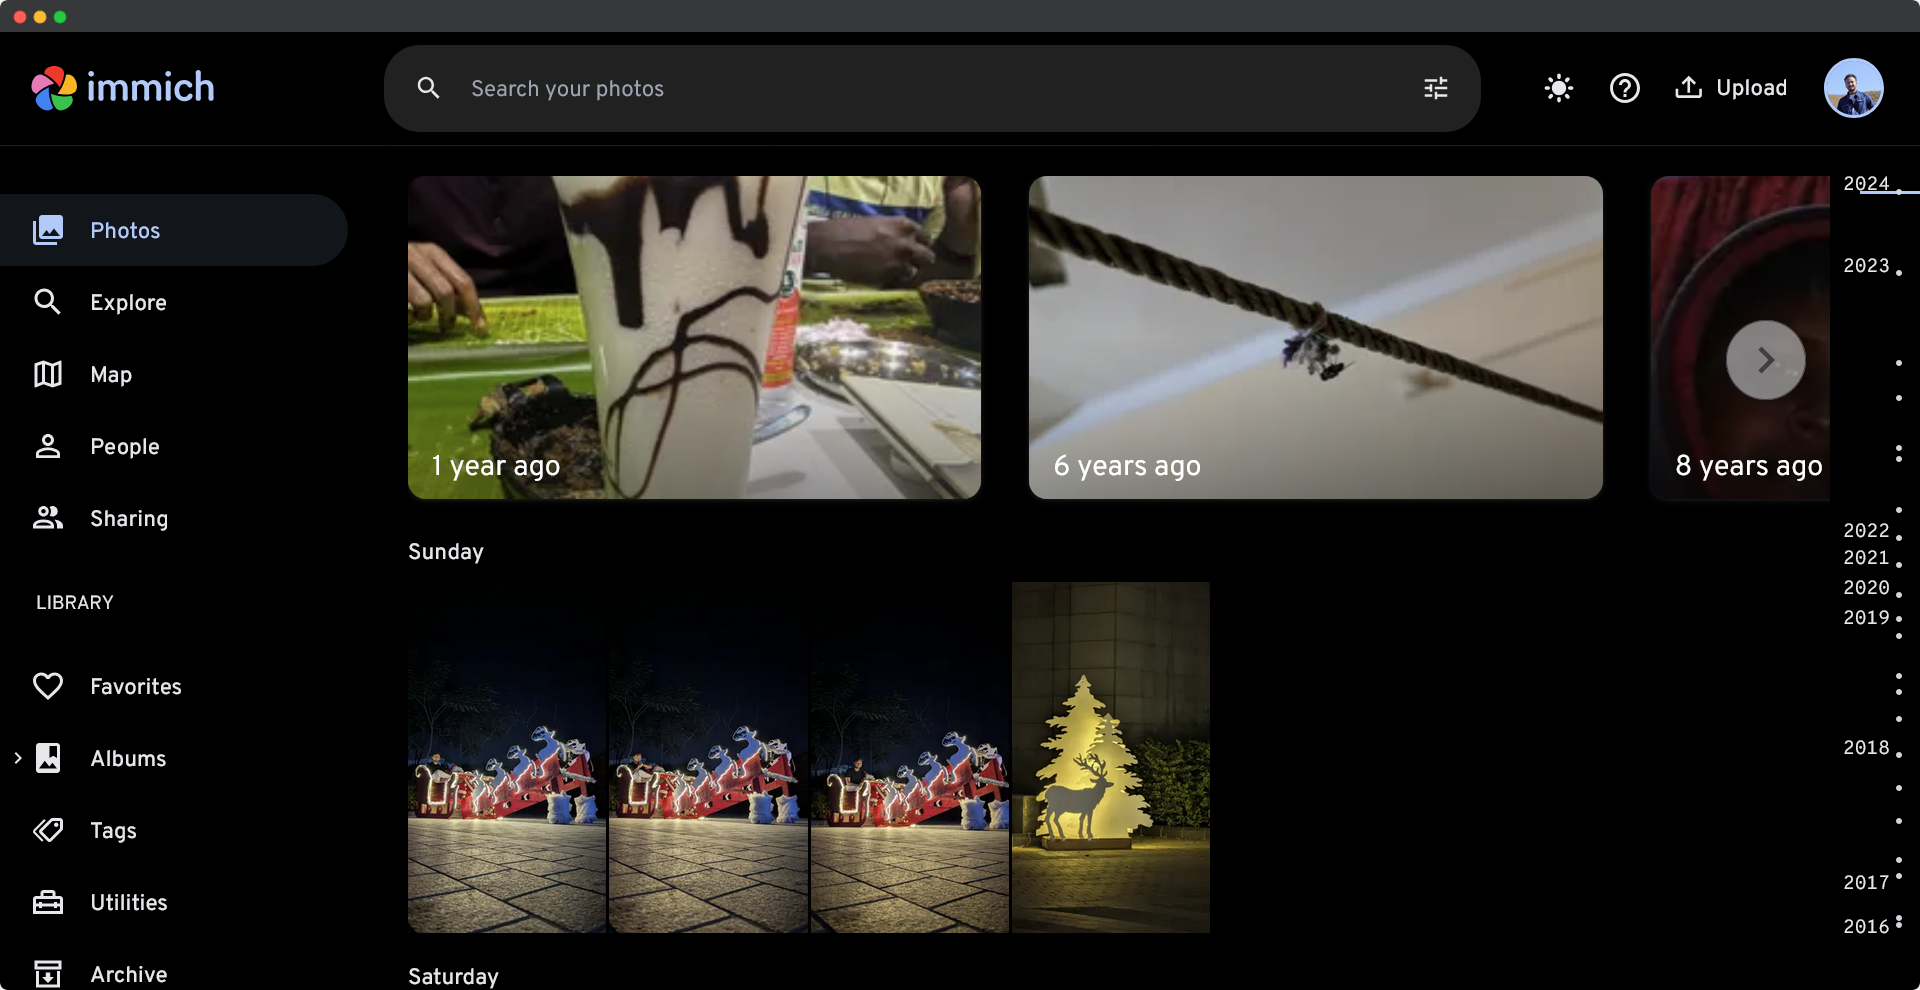The height and width of the screenshot is (990, 1920).
Task: Open the Sharing section
Action: coord(174,518)
